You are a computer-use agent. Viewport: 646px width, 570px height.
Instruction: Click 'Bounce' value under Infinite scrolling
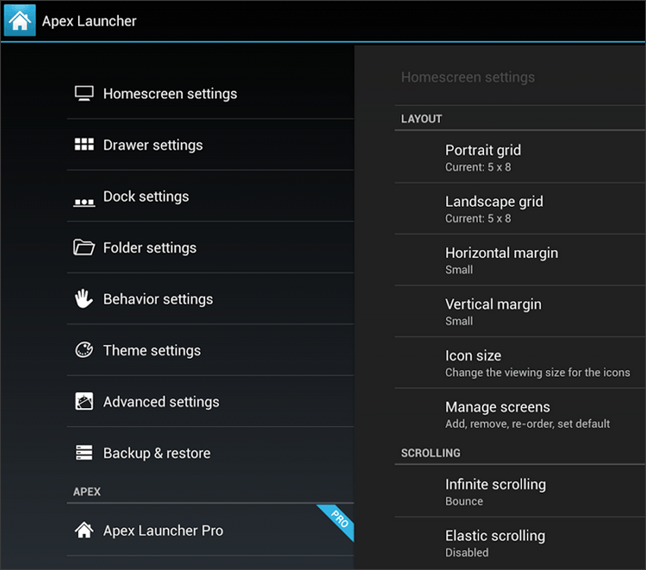pyautogui.click(x=464, y=501)
